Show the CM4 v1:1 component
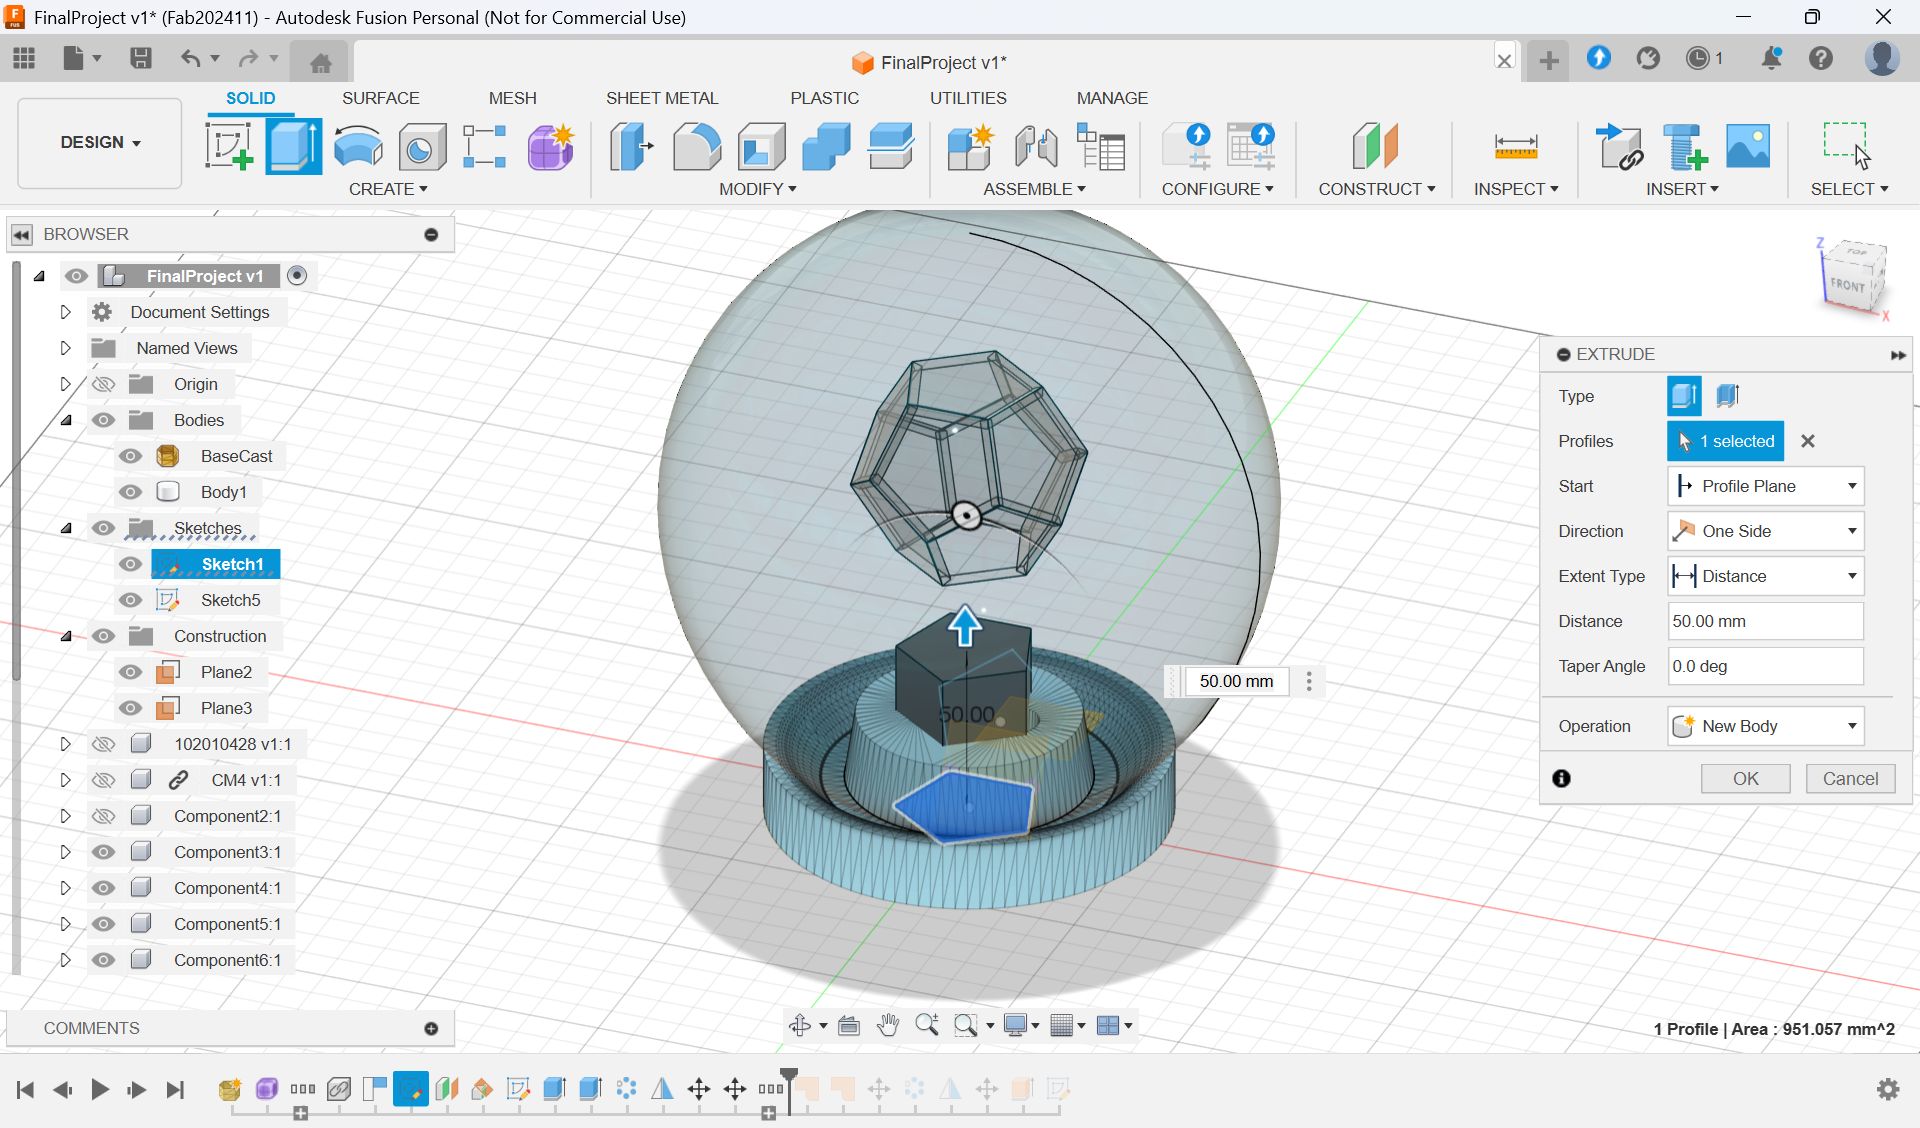 click(x=103, y=780)
